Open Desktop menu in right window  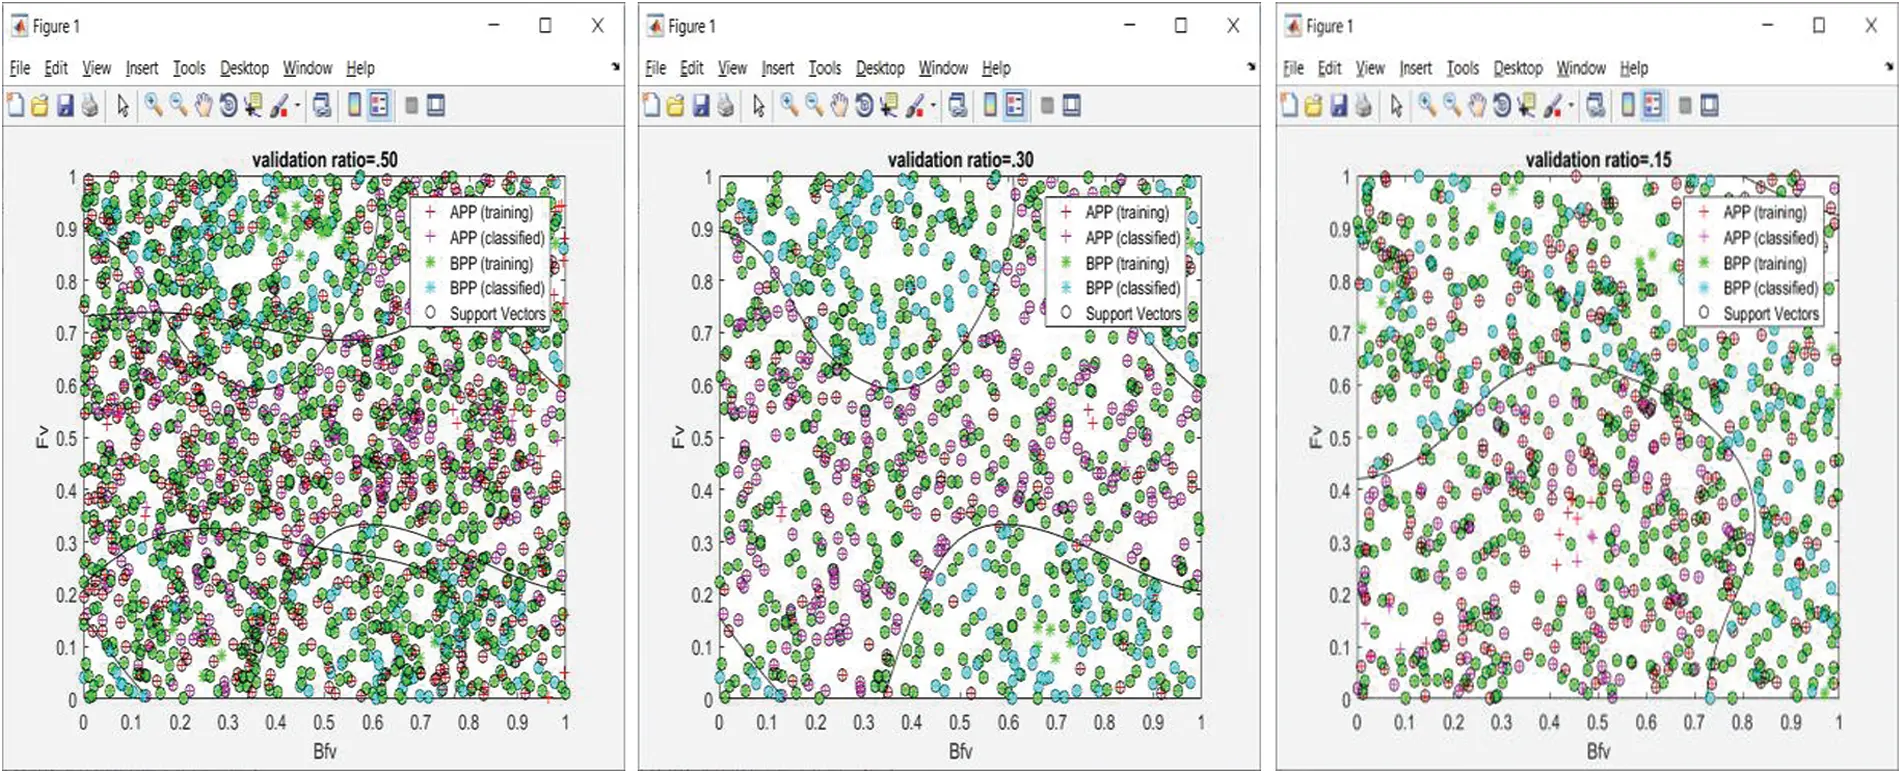pos(1518,68)
